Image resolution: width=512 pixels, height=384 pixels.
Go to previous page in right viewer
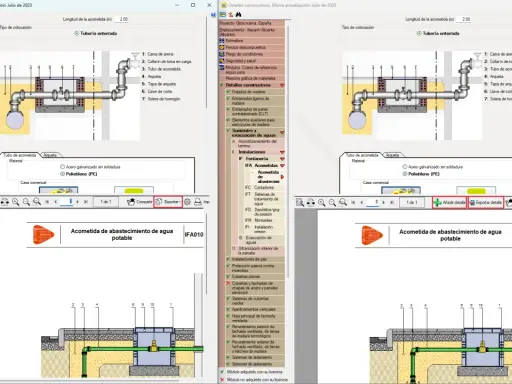point(362,202)
